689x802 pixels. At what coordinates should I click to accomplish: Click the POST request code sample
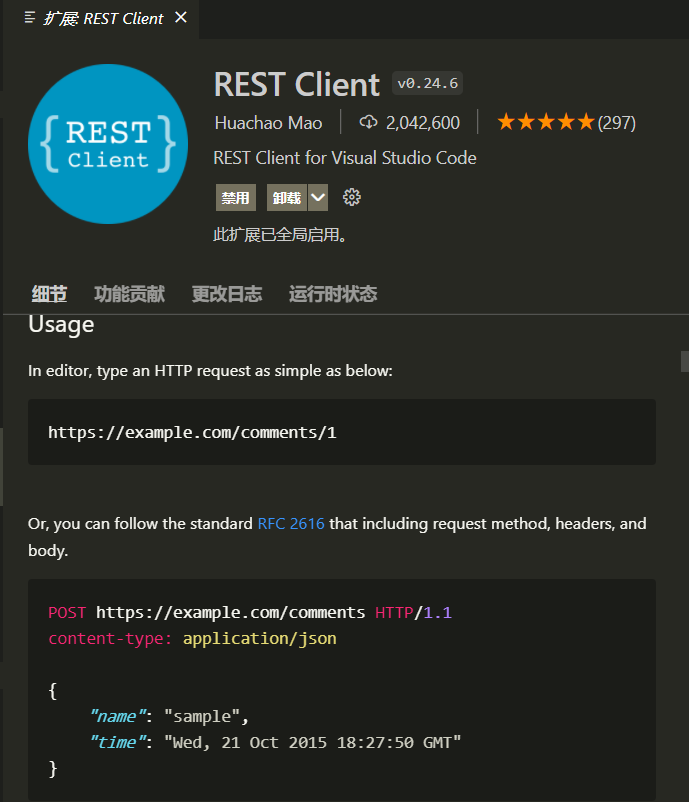pos(341,690)
